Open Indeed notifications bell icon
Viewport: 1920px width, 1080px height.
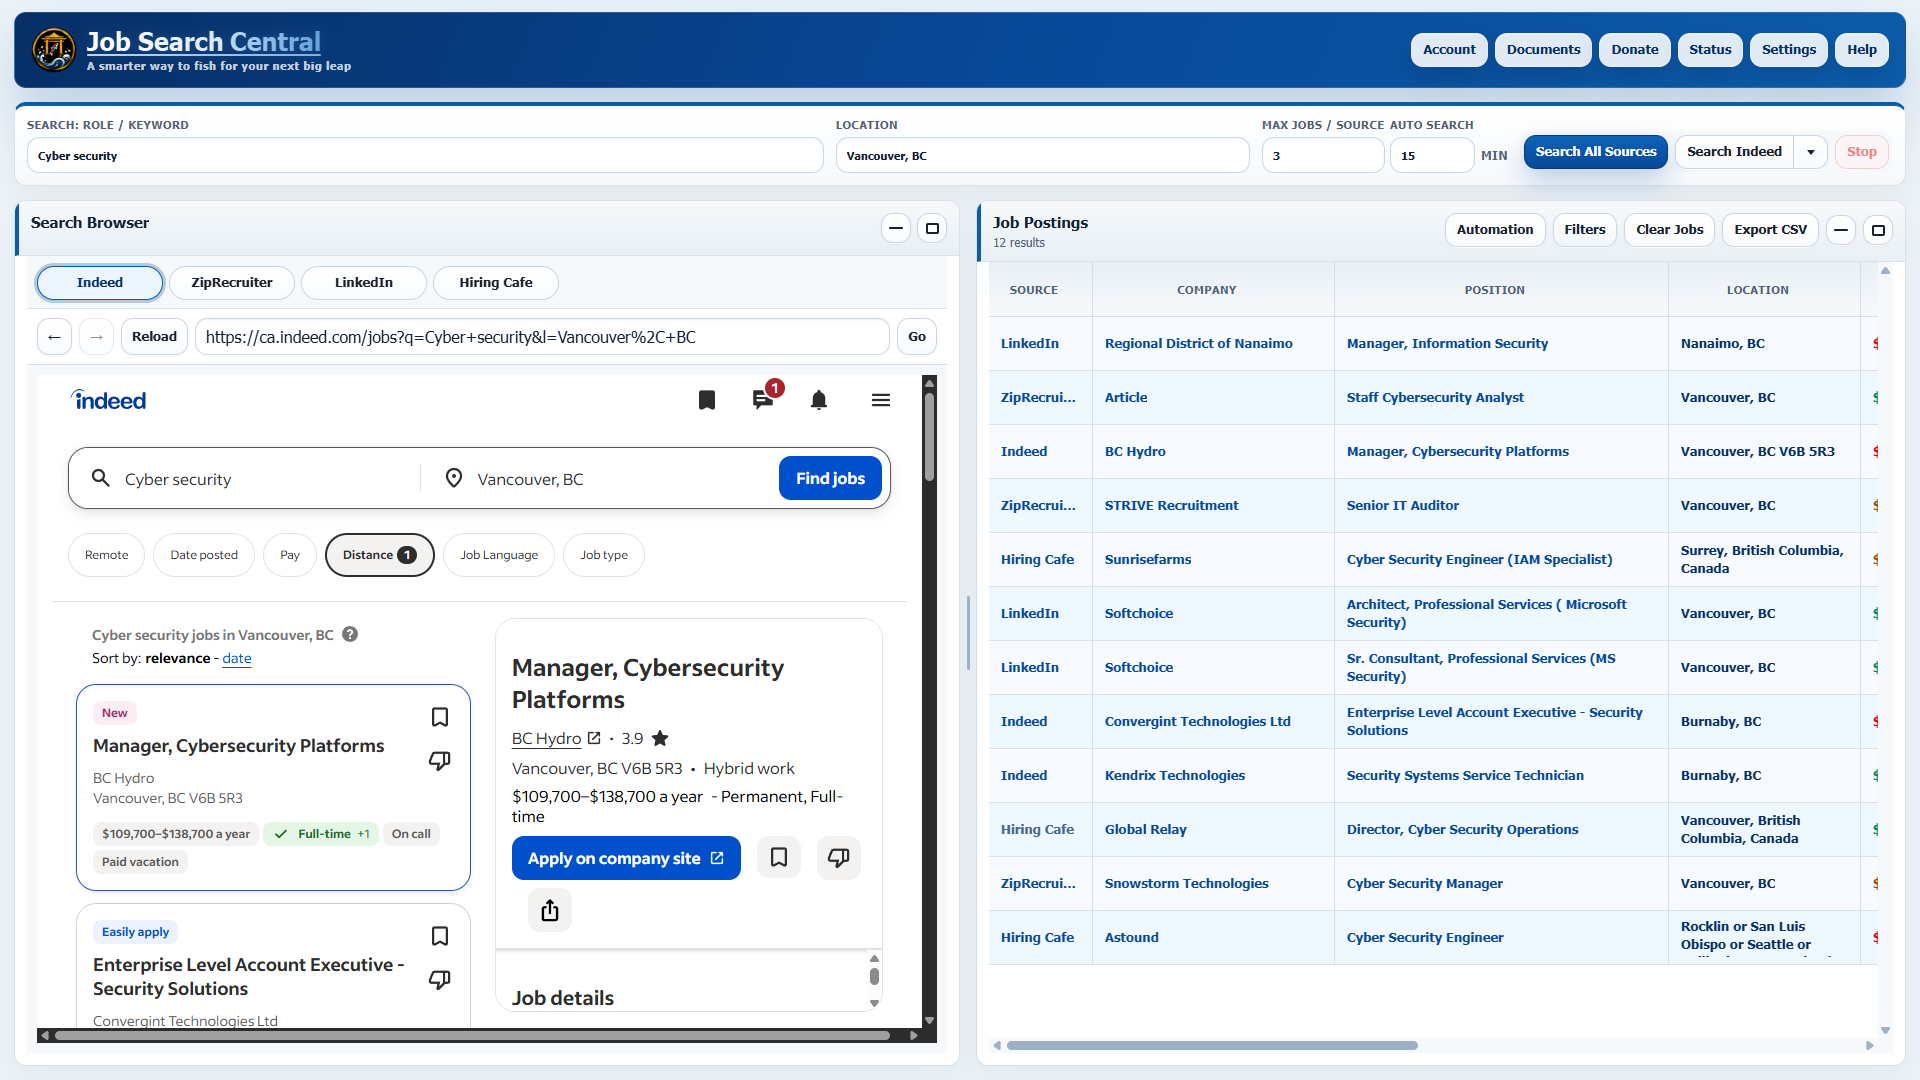(819, 400)
